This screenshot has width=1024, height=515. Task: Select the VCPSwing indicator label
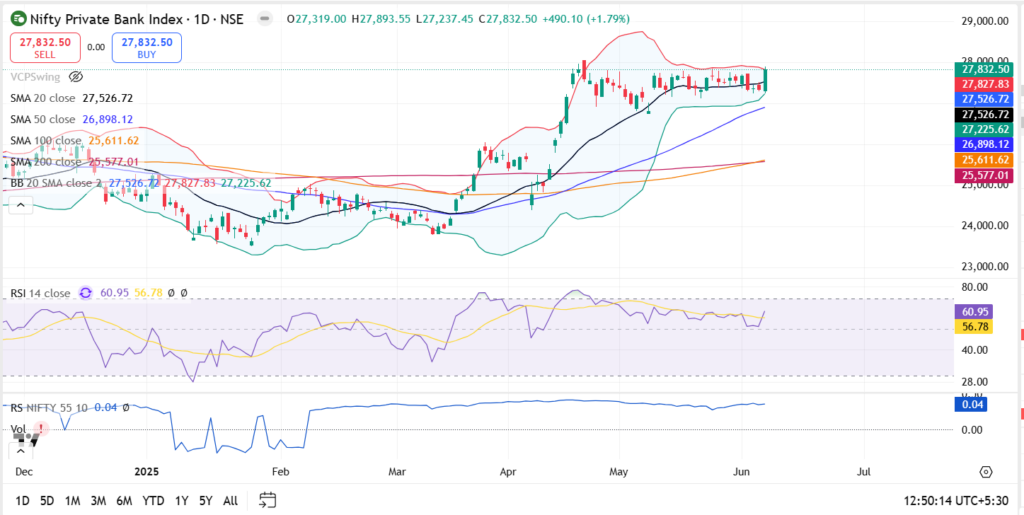[x=35, y=77]
